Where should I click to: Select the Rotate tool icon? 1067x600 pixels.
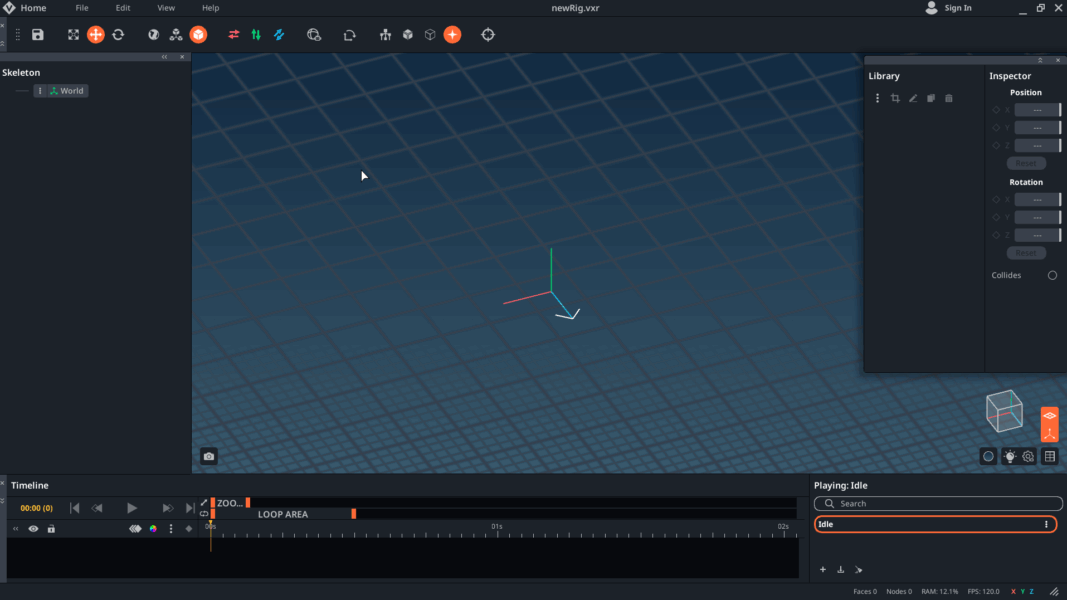point(118,35)
